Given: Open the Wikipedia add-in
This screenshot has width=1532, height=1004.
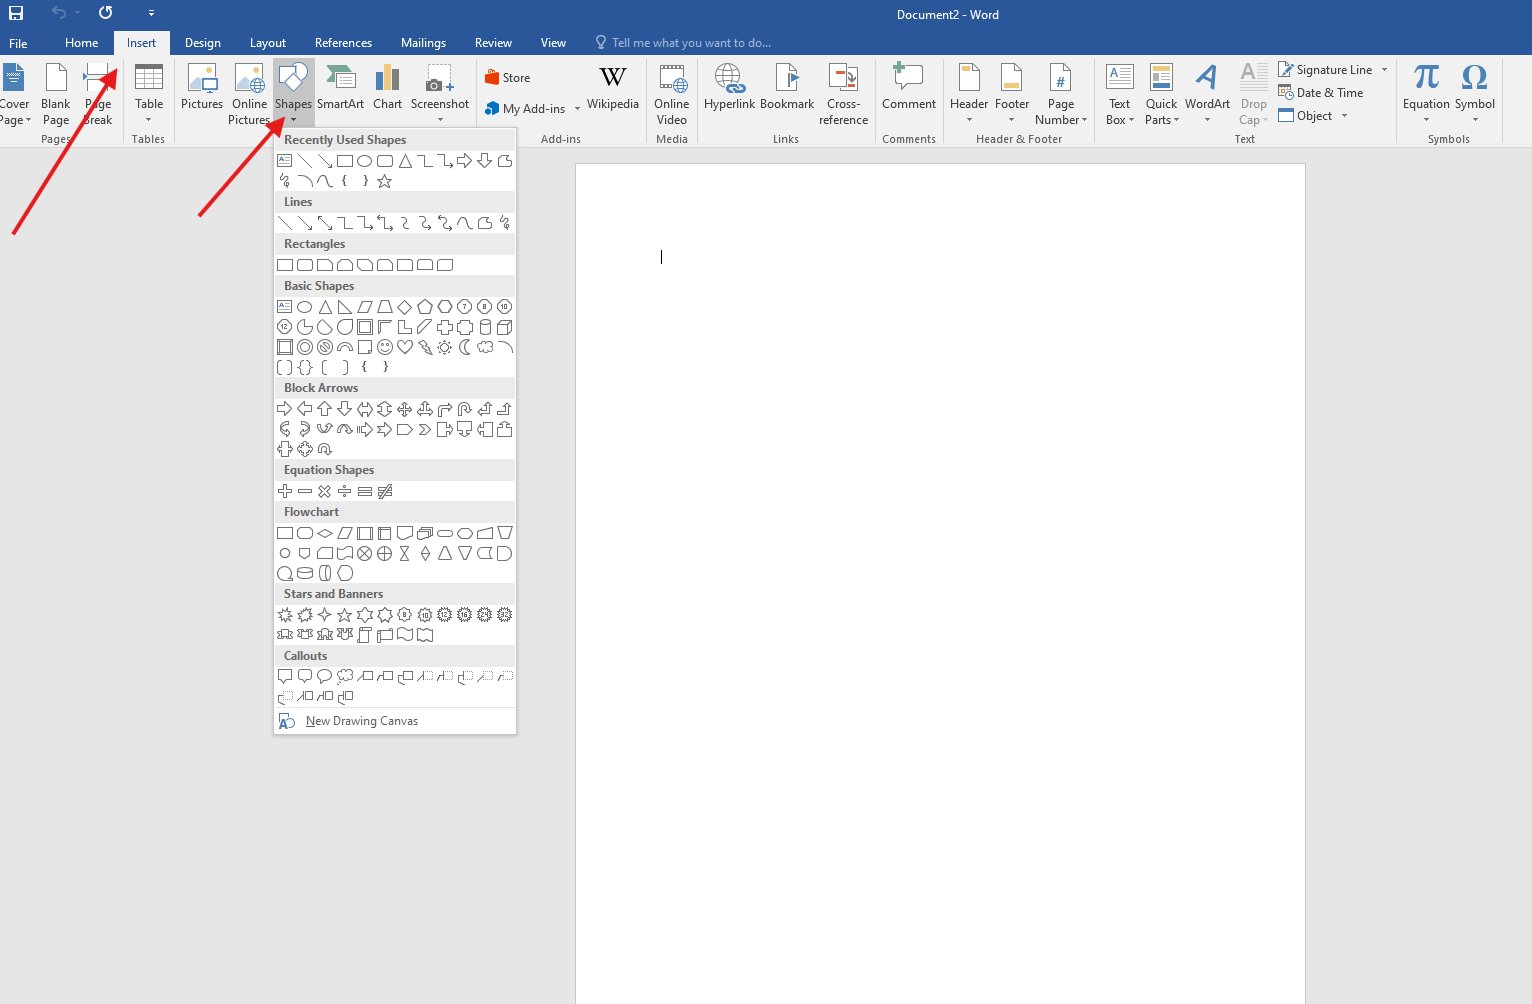Looking at the screenshot, I should (x=612, y=88).
